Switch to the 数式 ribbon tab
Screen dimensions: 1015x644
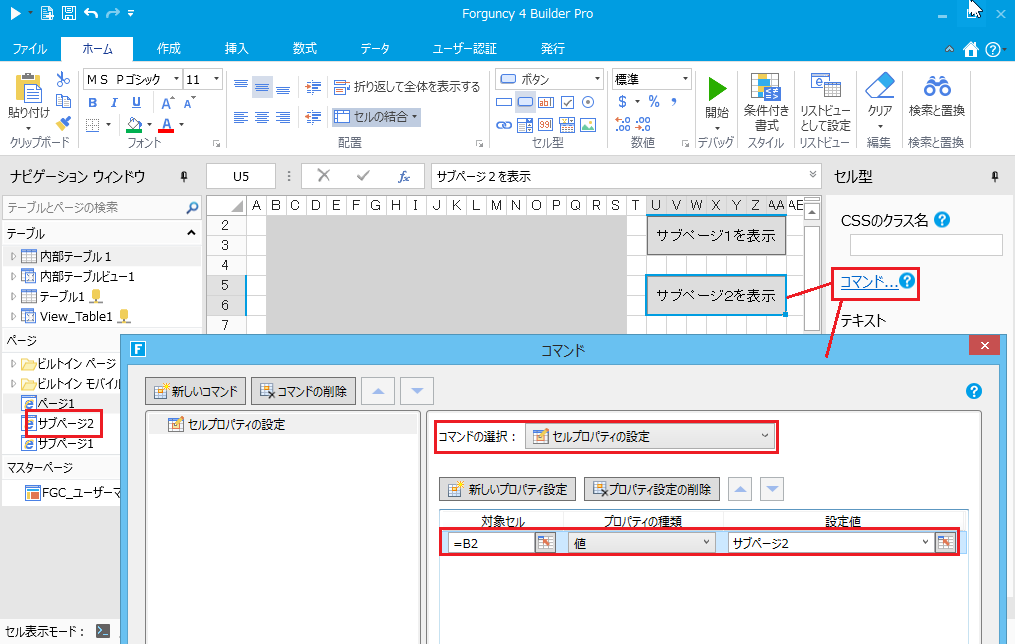coord(304,49)
